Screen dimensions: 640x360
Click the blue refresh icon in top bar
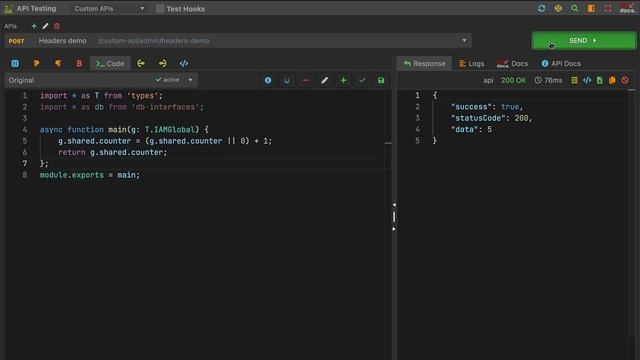[x=542, y=9]
